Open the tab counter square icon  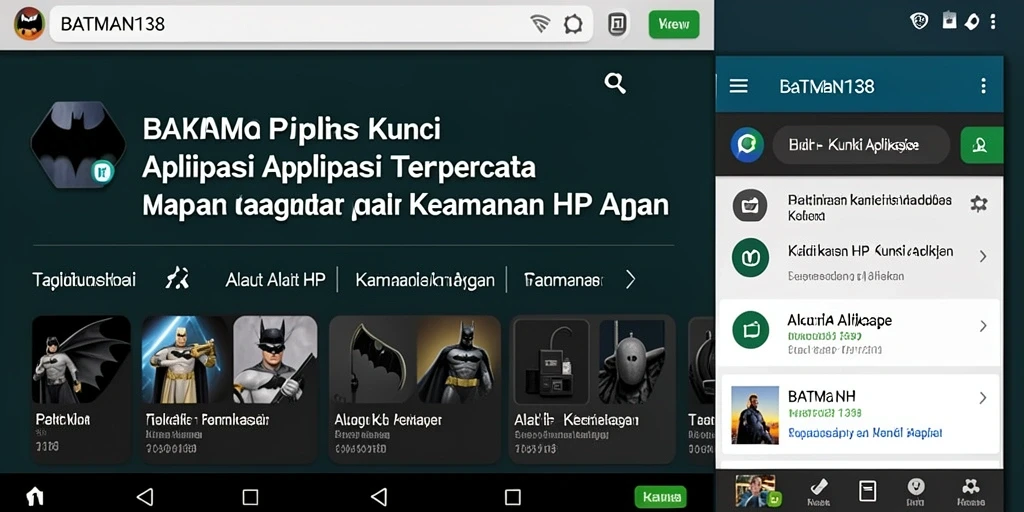point(617,25)
